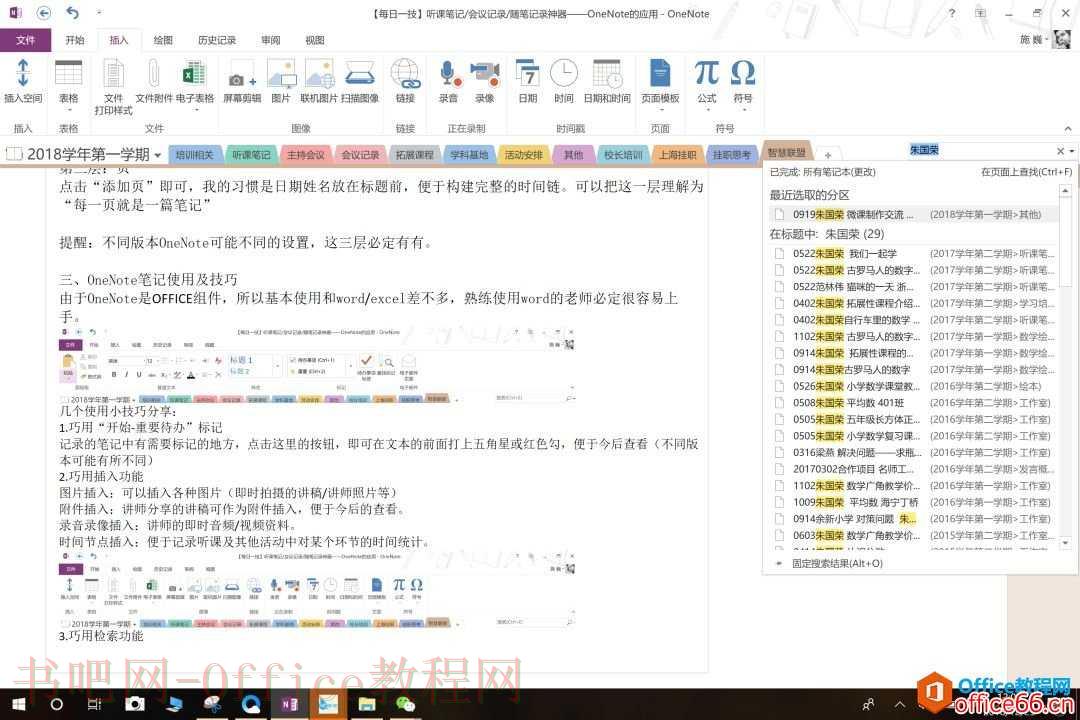
Task: Click 在页面上查找(Ctrl+F) link
Action: pyautogui.click(x=1026, y=172)
